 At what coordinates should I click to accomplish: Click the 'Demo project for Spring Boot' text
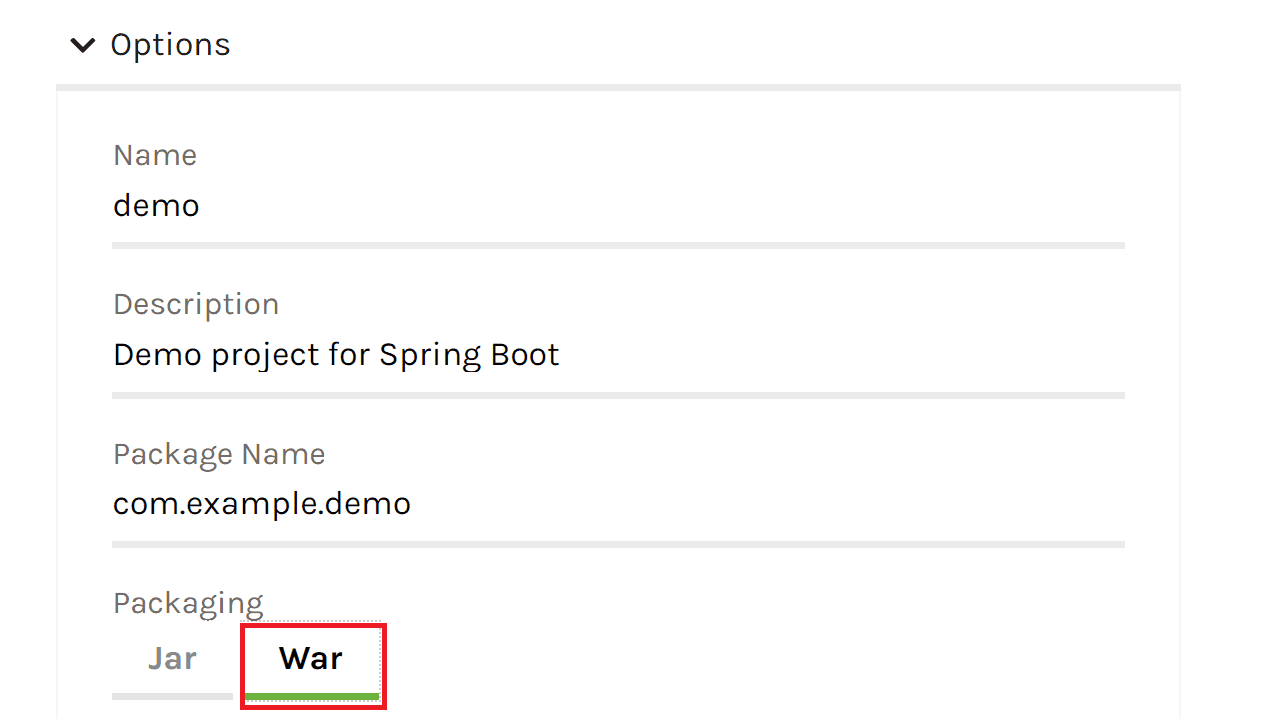tap(336, 355)
